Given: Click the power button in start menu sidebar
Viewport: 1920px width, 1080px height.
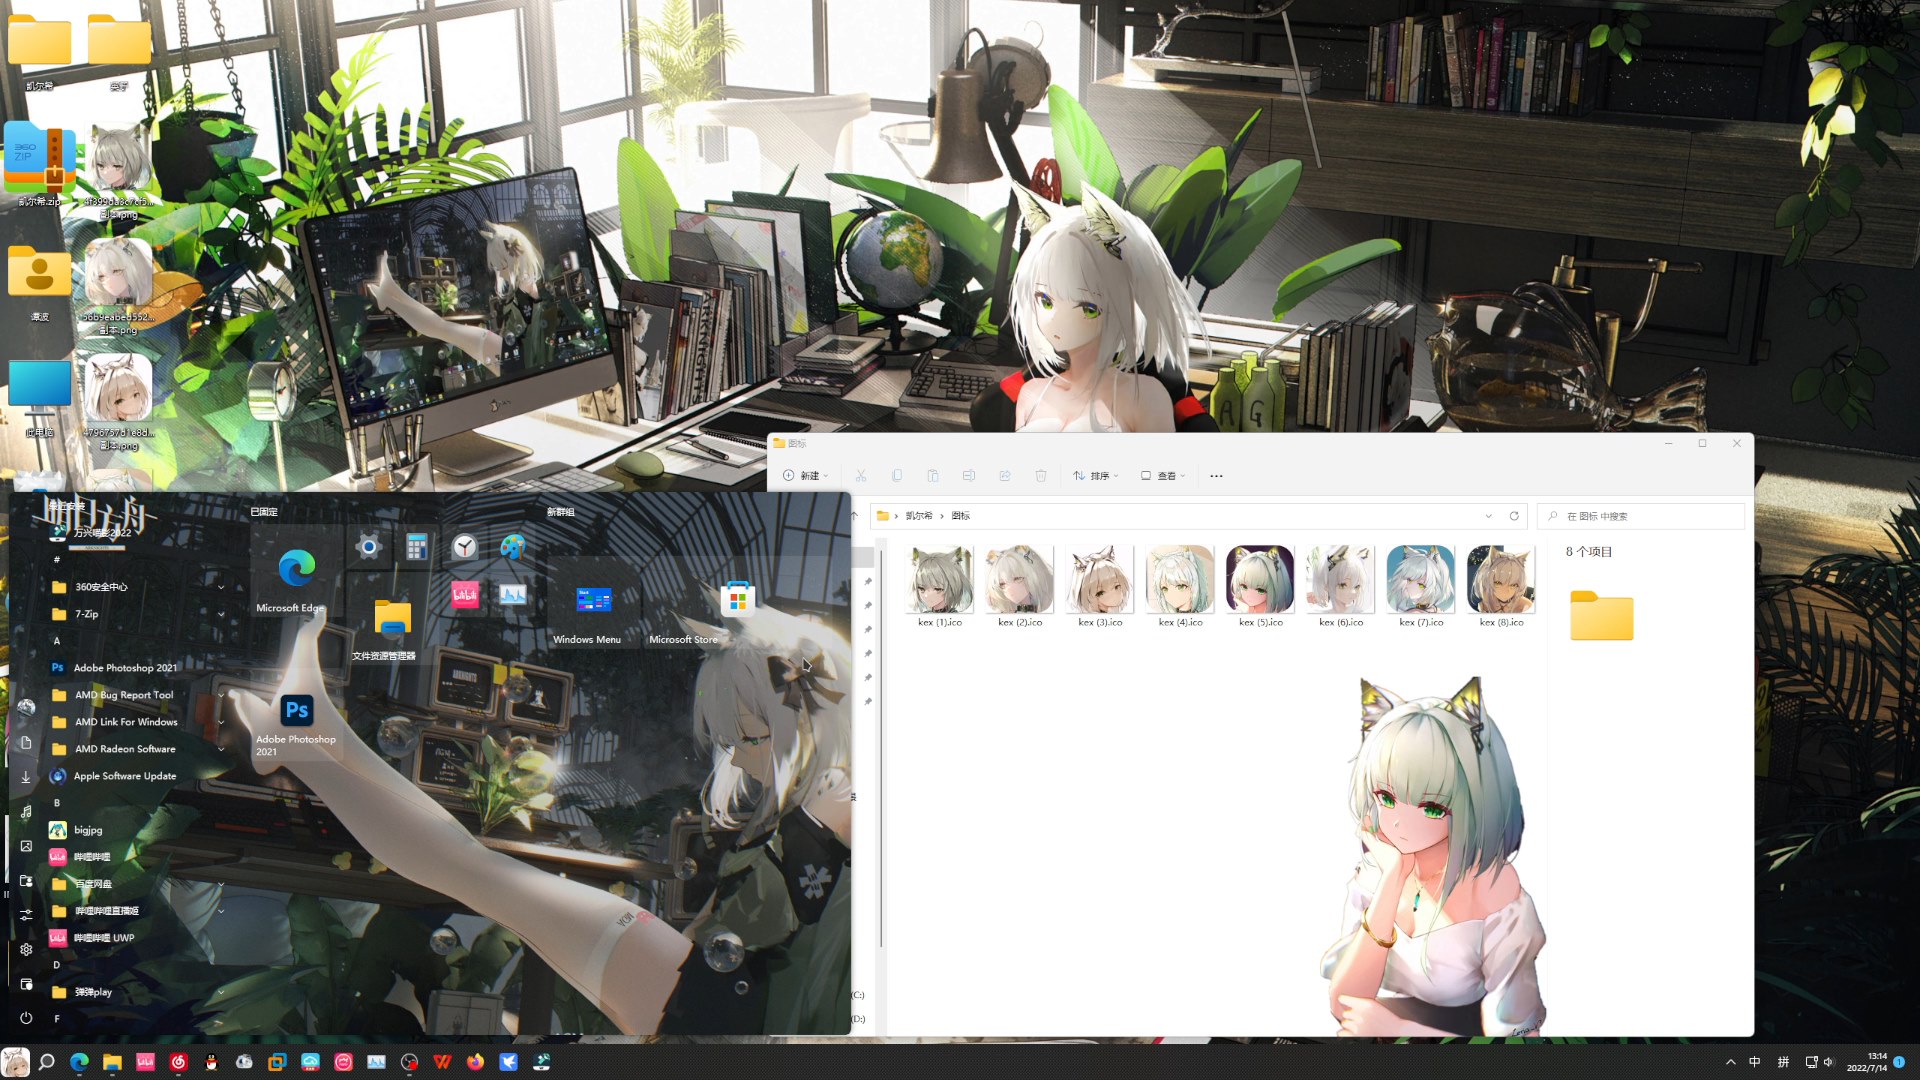Looking at the screenshot, I should (26, 1018).
